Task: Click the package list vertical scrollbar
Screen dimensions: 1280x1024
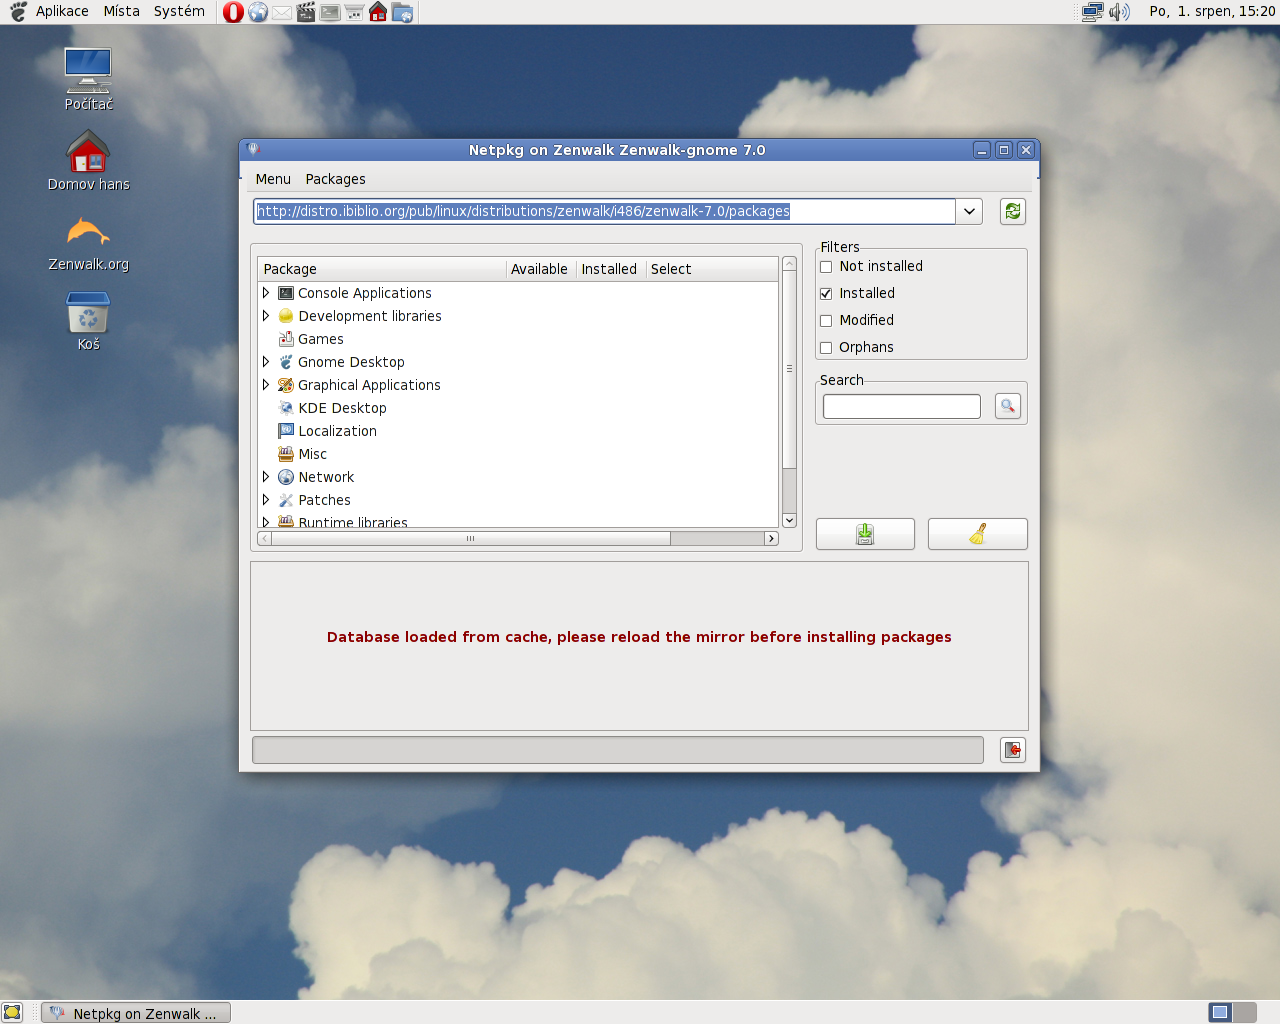Action: pos(790,369)
